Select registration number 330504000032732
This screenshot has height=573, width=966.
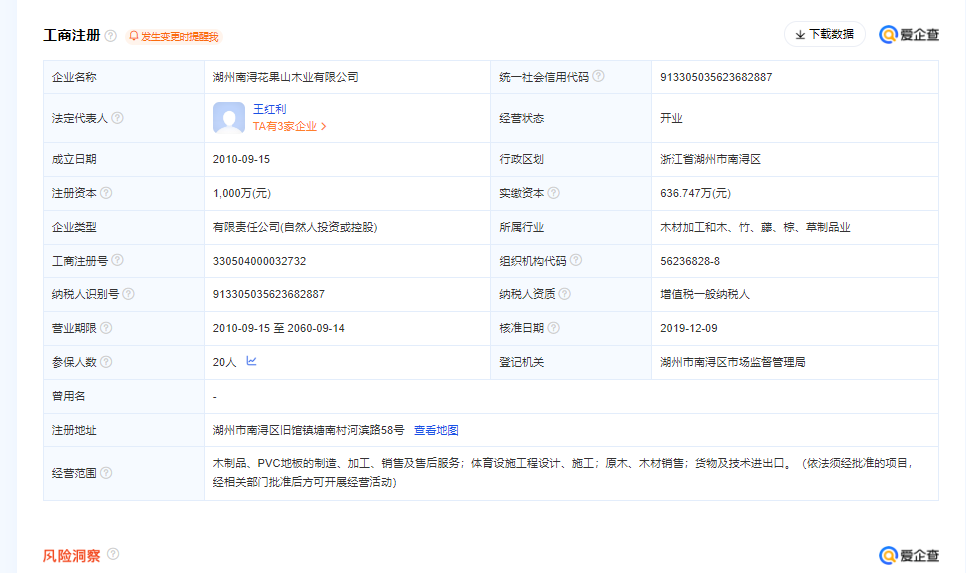coord(259,261)
